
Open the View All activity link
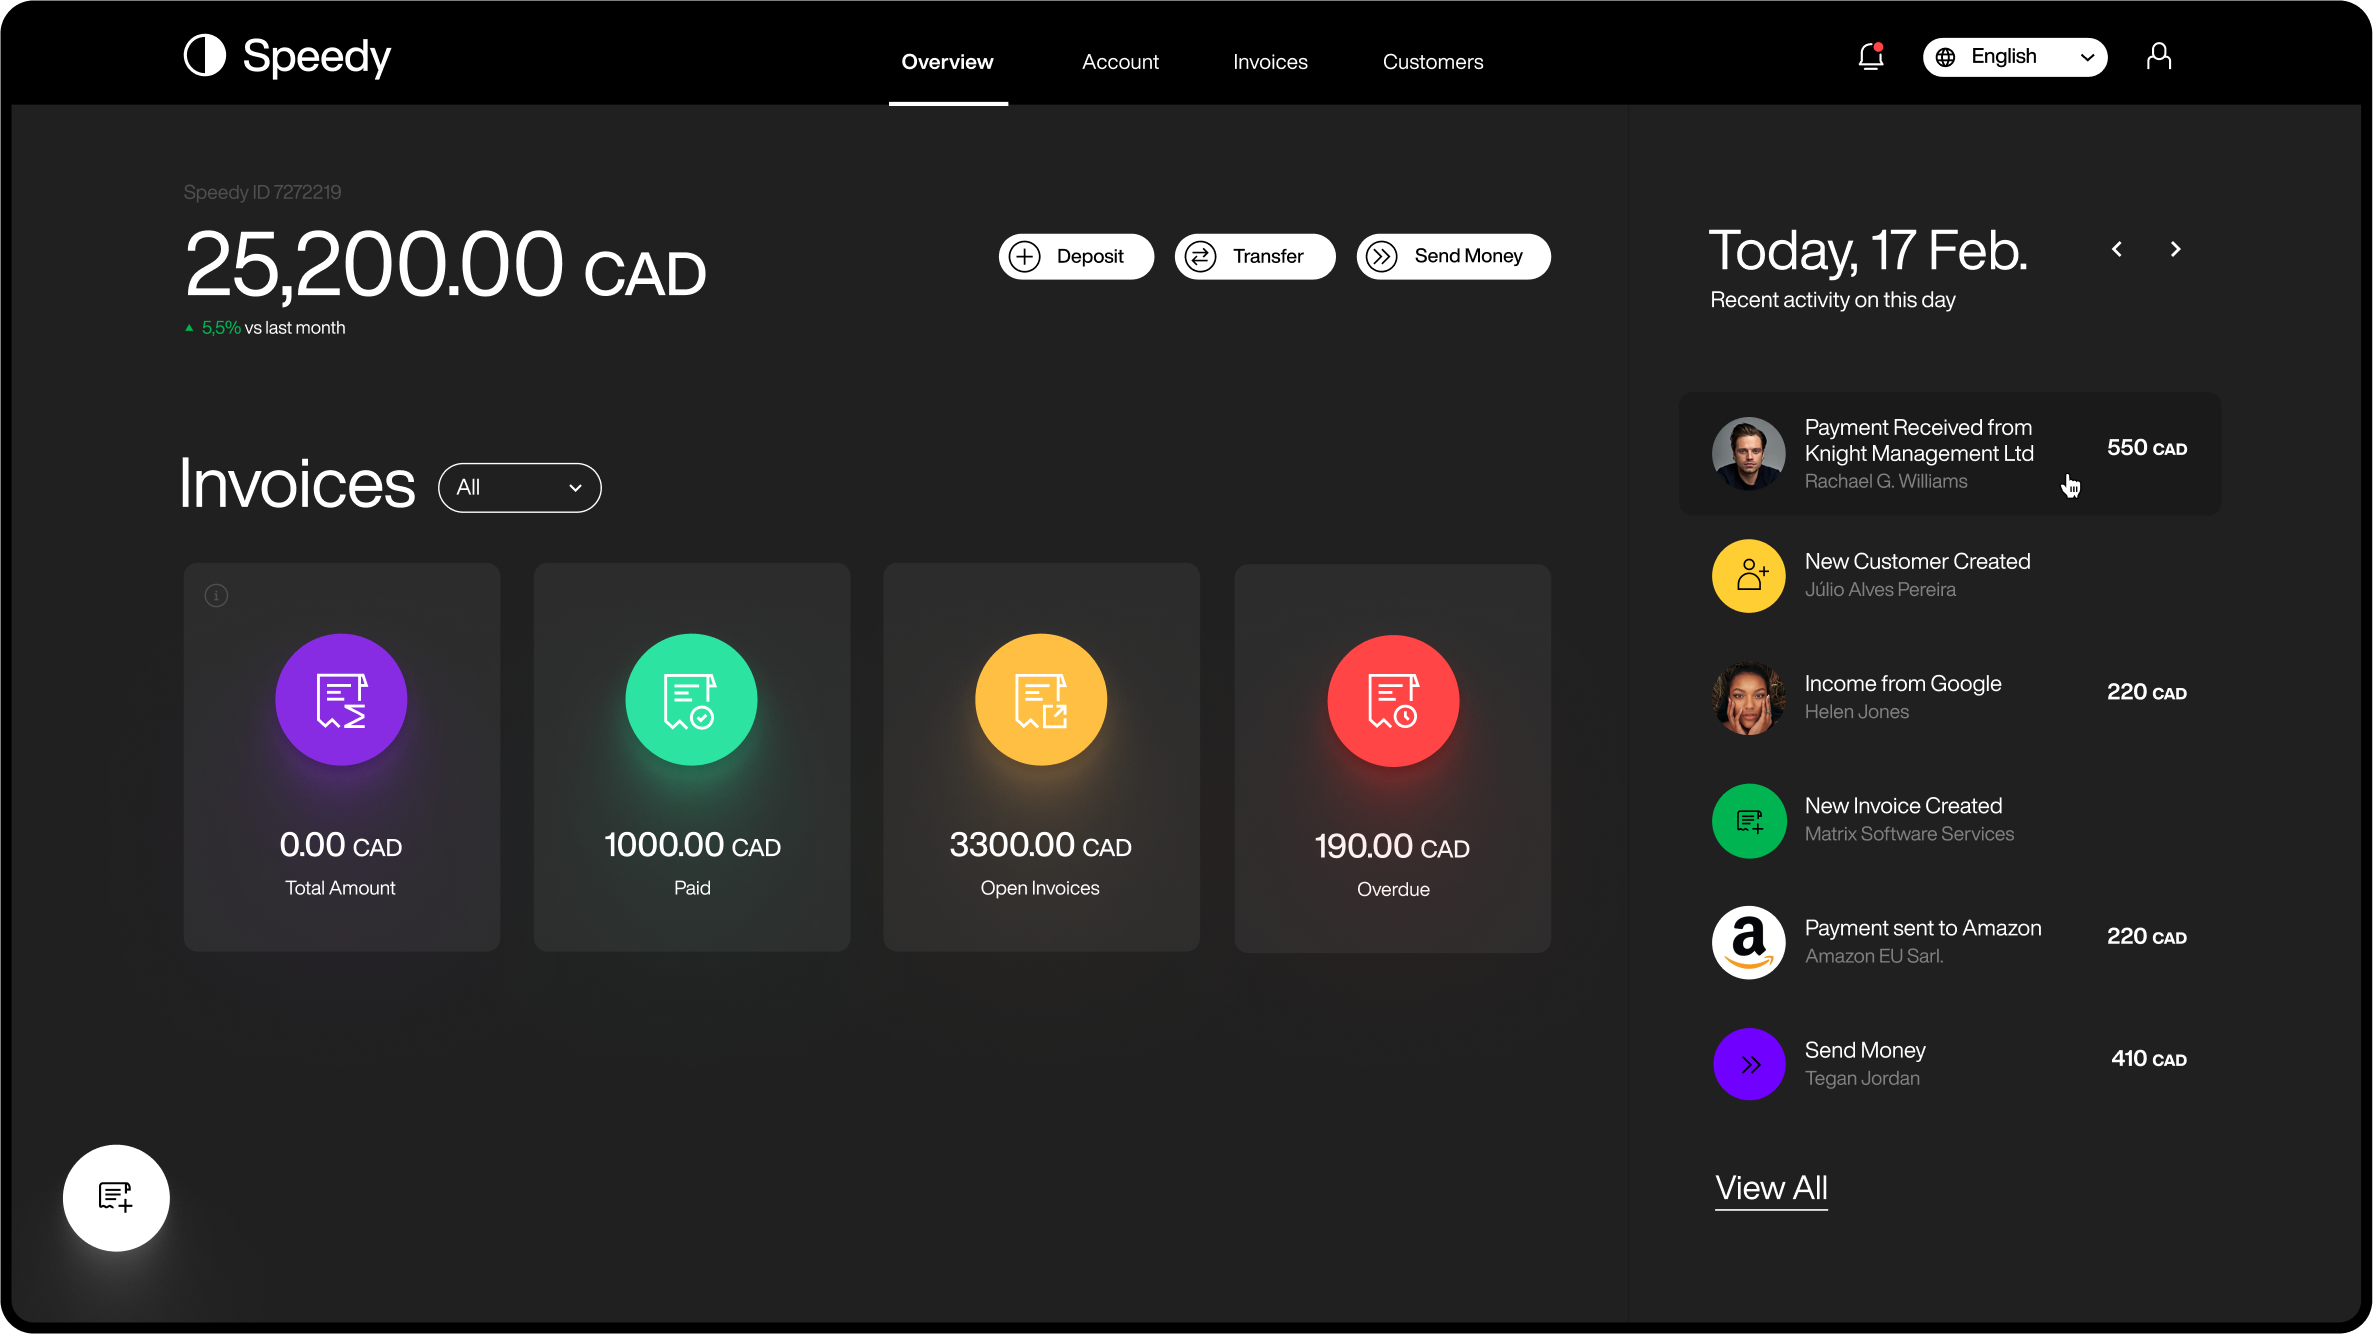click(1770, 1187)
